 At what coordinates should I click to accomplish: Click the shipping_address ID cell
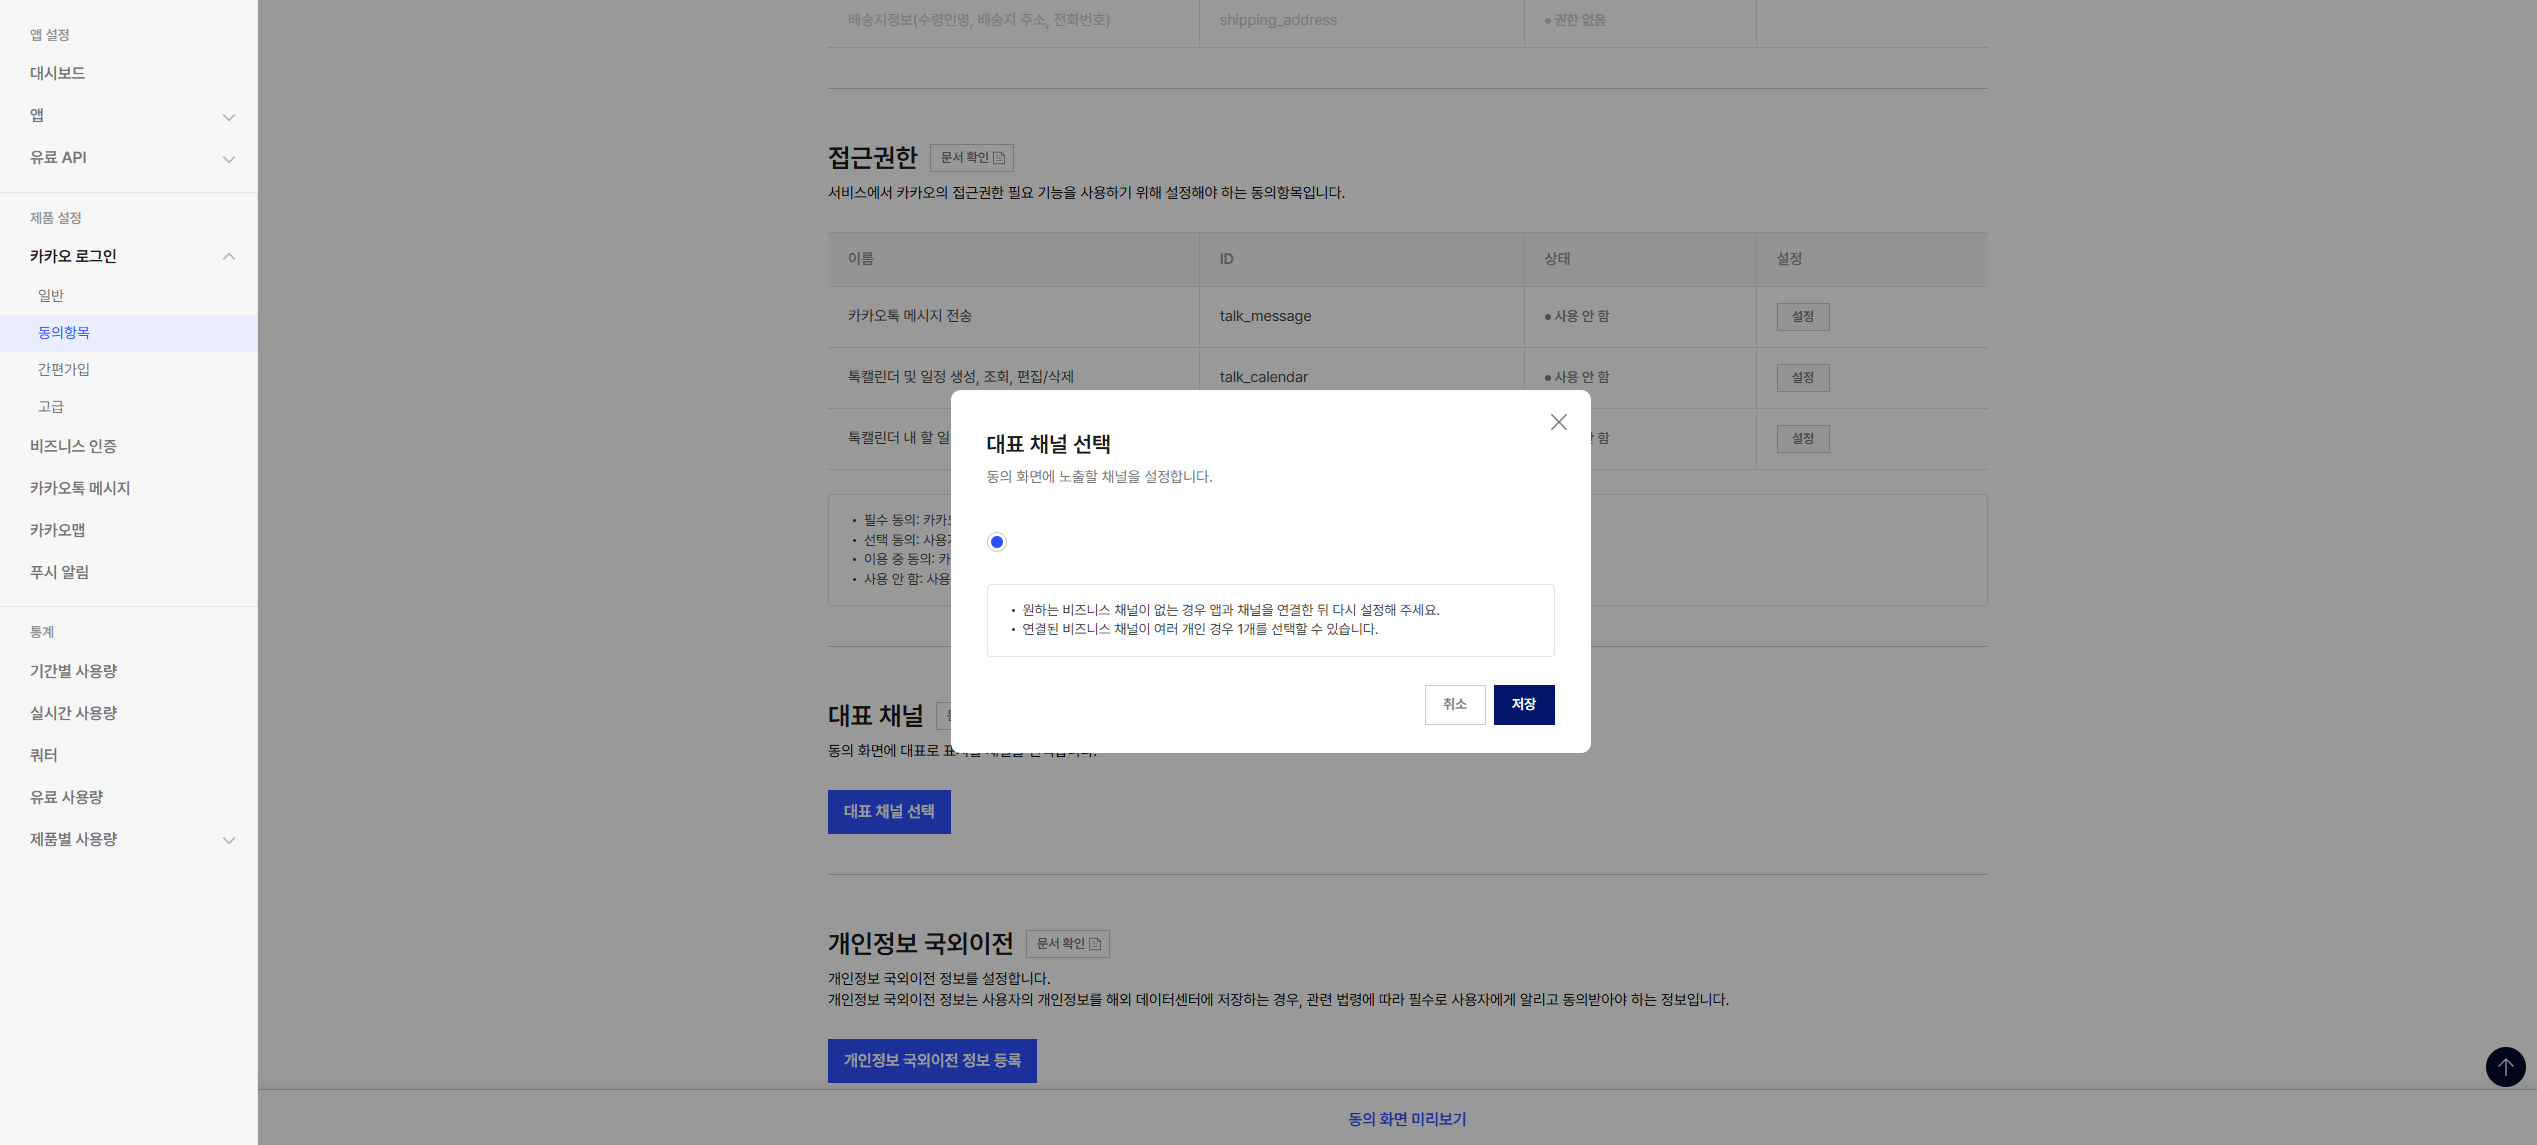(x=1278, y=20)
